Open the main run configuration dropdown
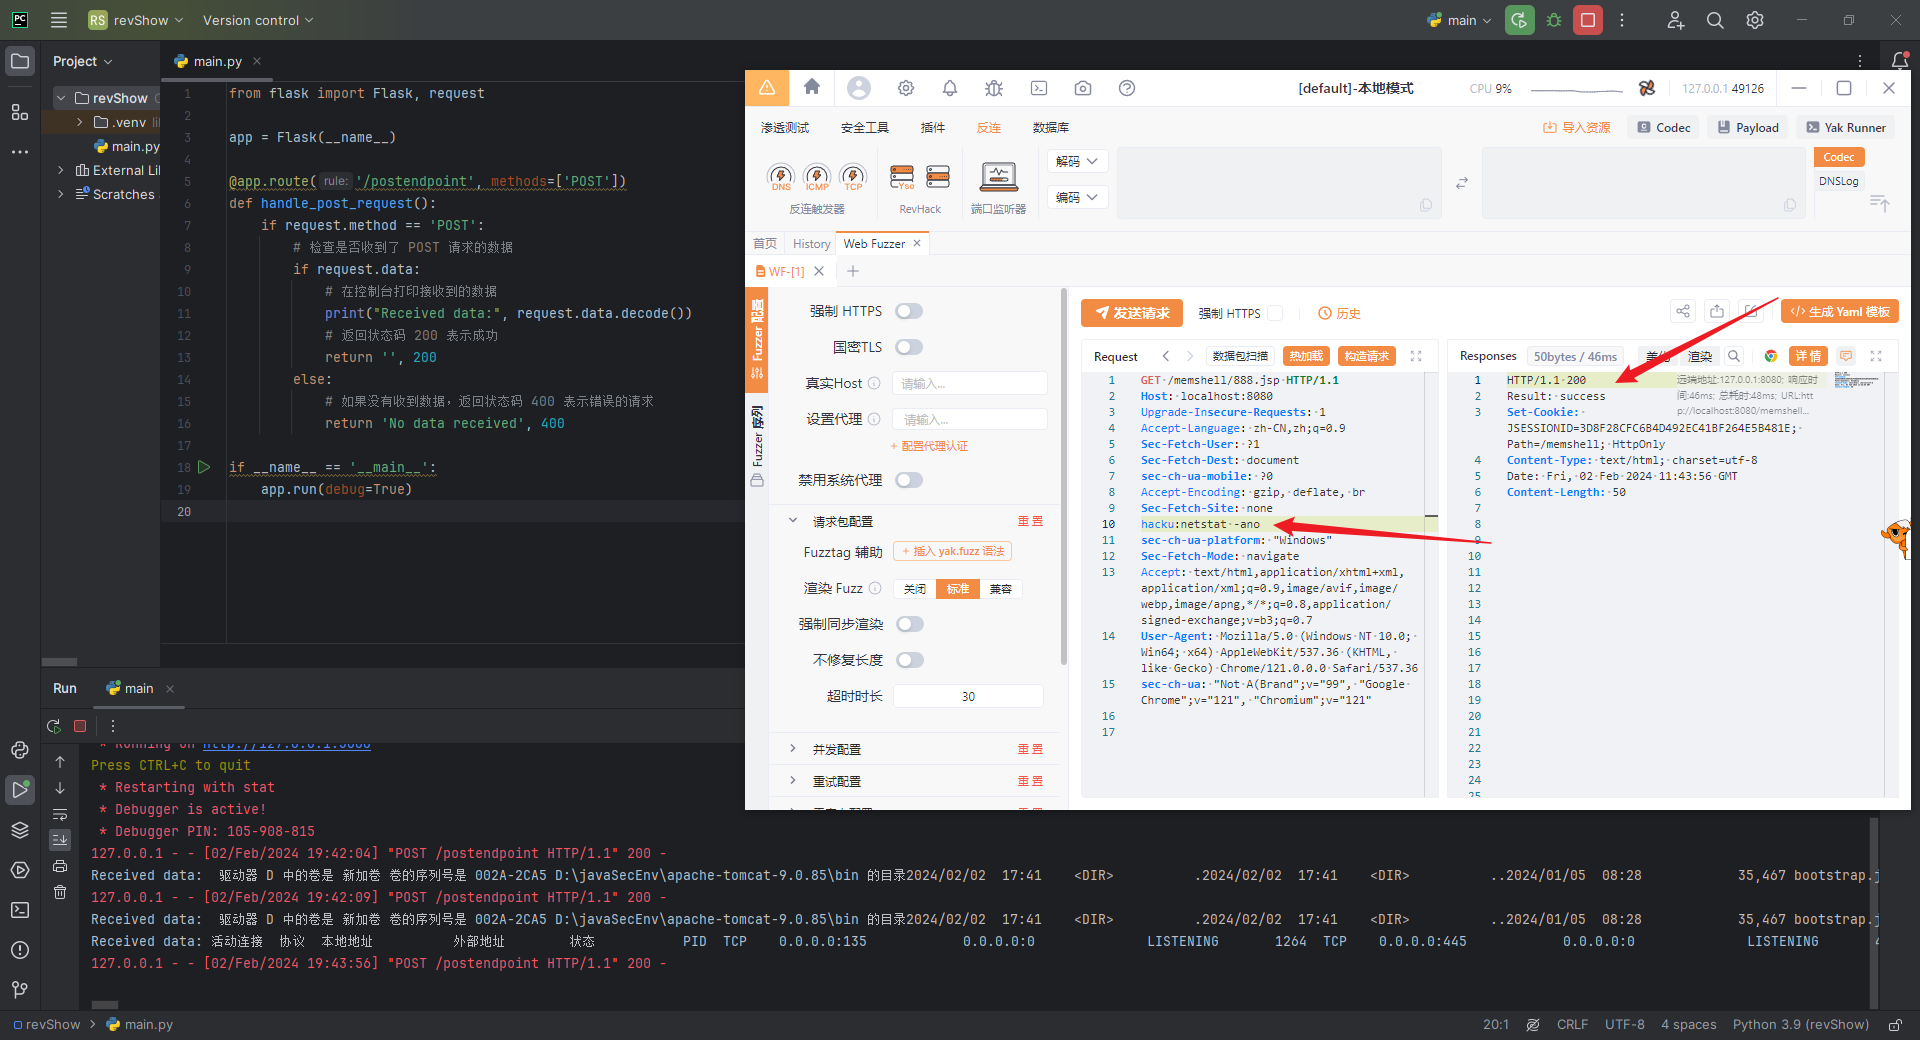Image resolution: width=1920 pixels, height=1040 pixels. (1459, 20)
